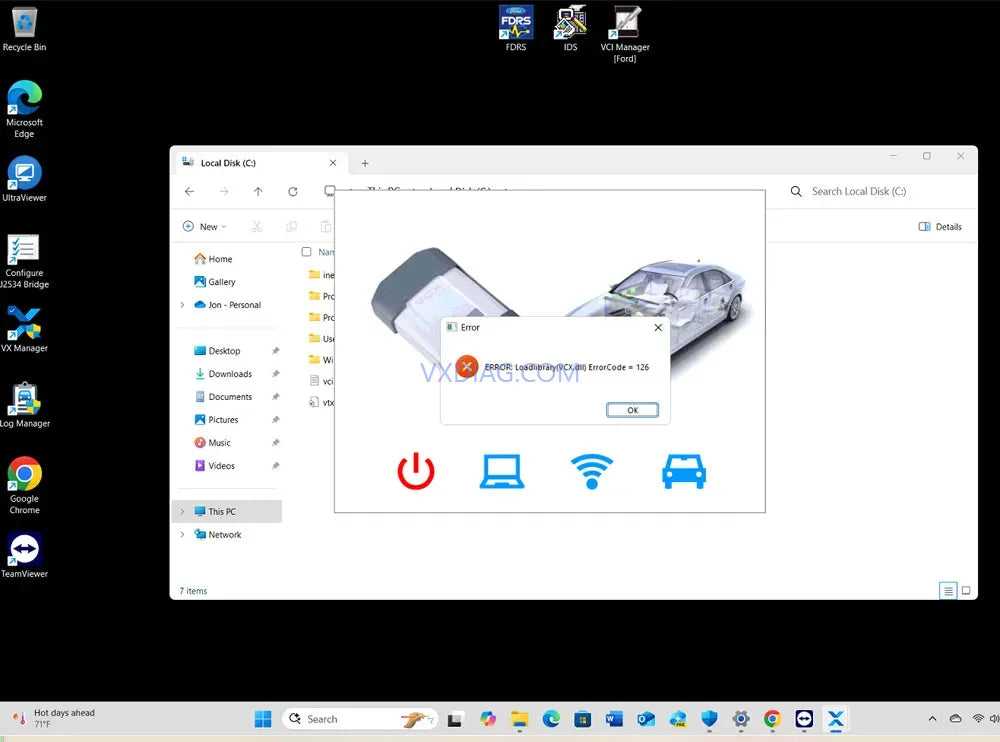Screen dimensions: 1000x742
Task: Tick the select-all checkbox in file list
Action: (306, 252)
